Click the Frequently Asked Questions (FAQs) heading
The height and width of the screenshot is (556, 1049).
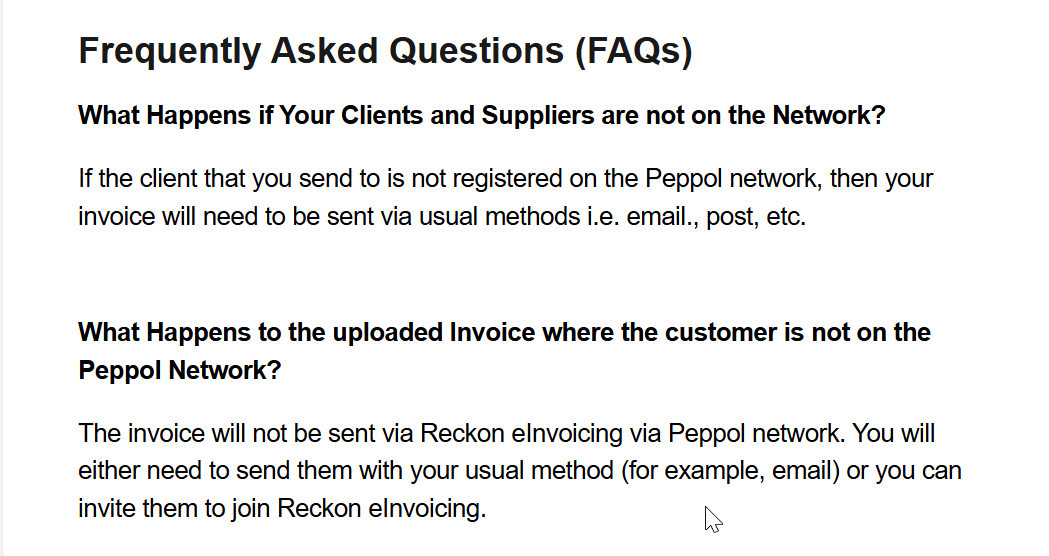point(385,51)
